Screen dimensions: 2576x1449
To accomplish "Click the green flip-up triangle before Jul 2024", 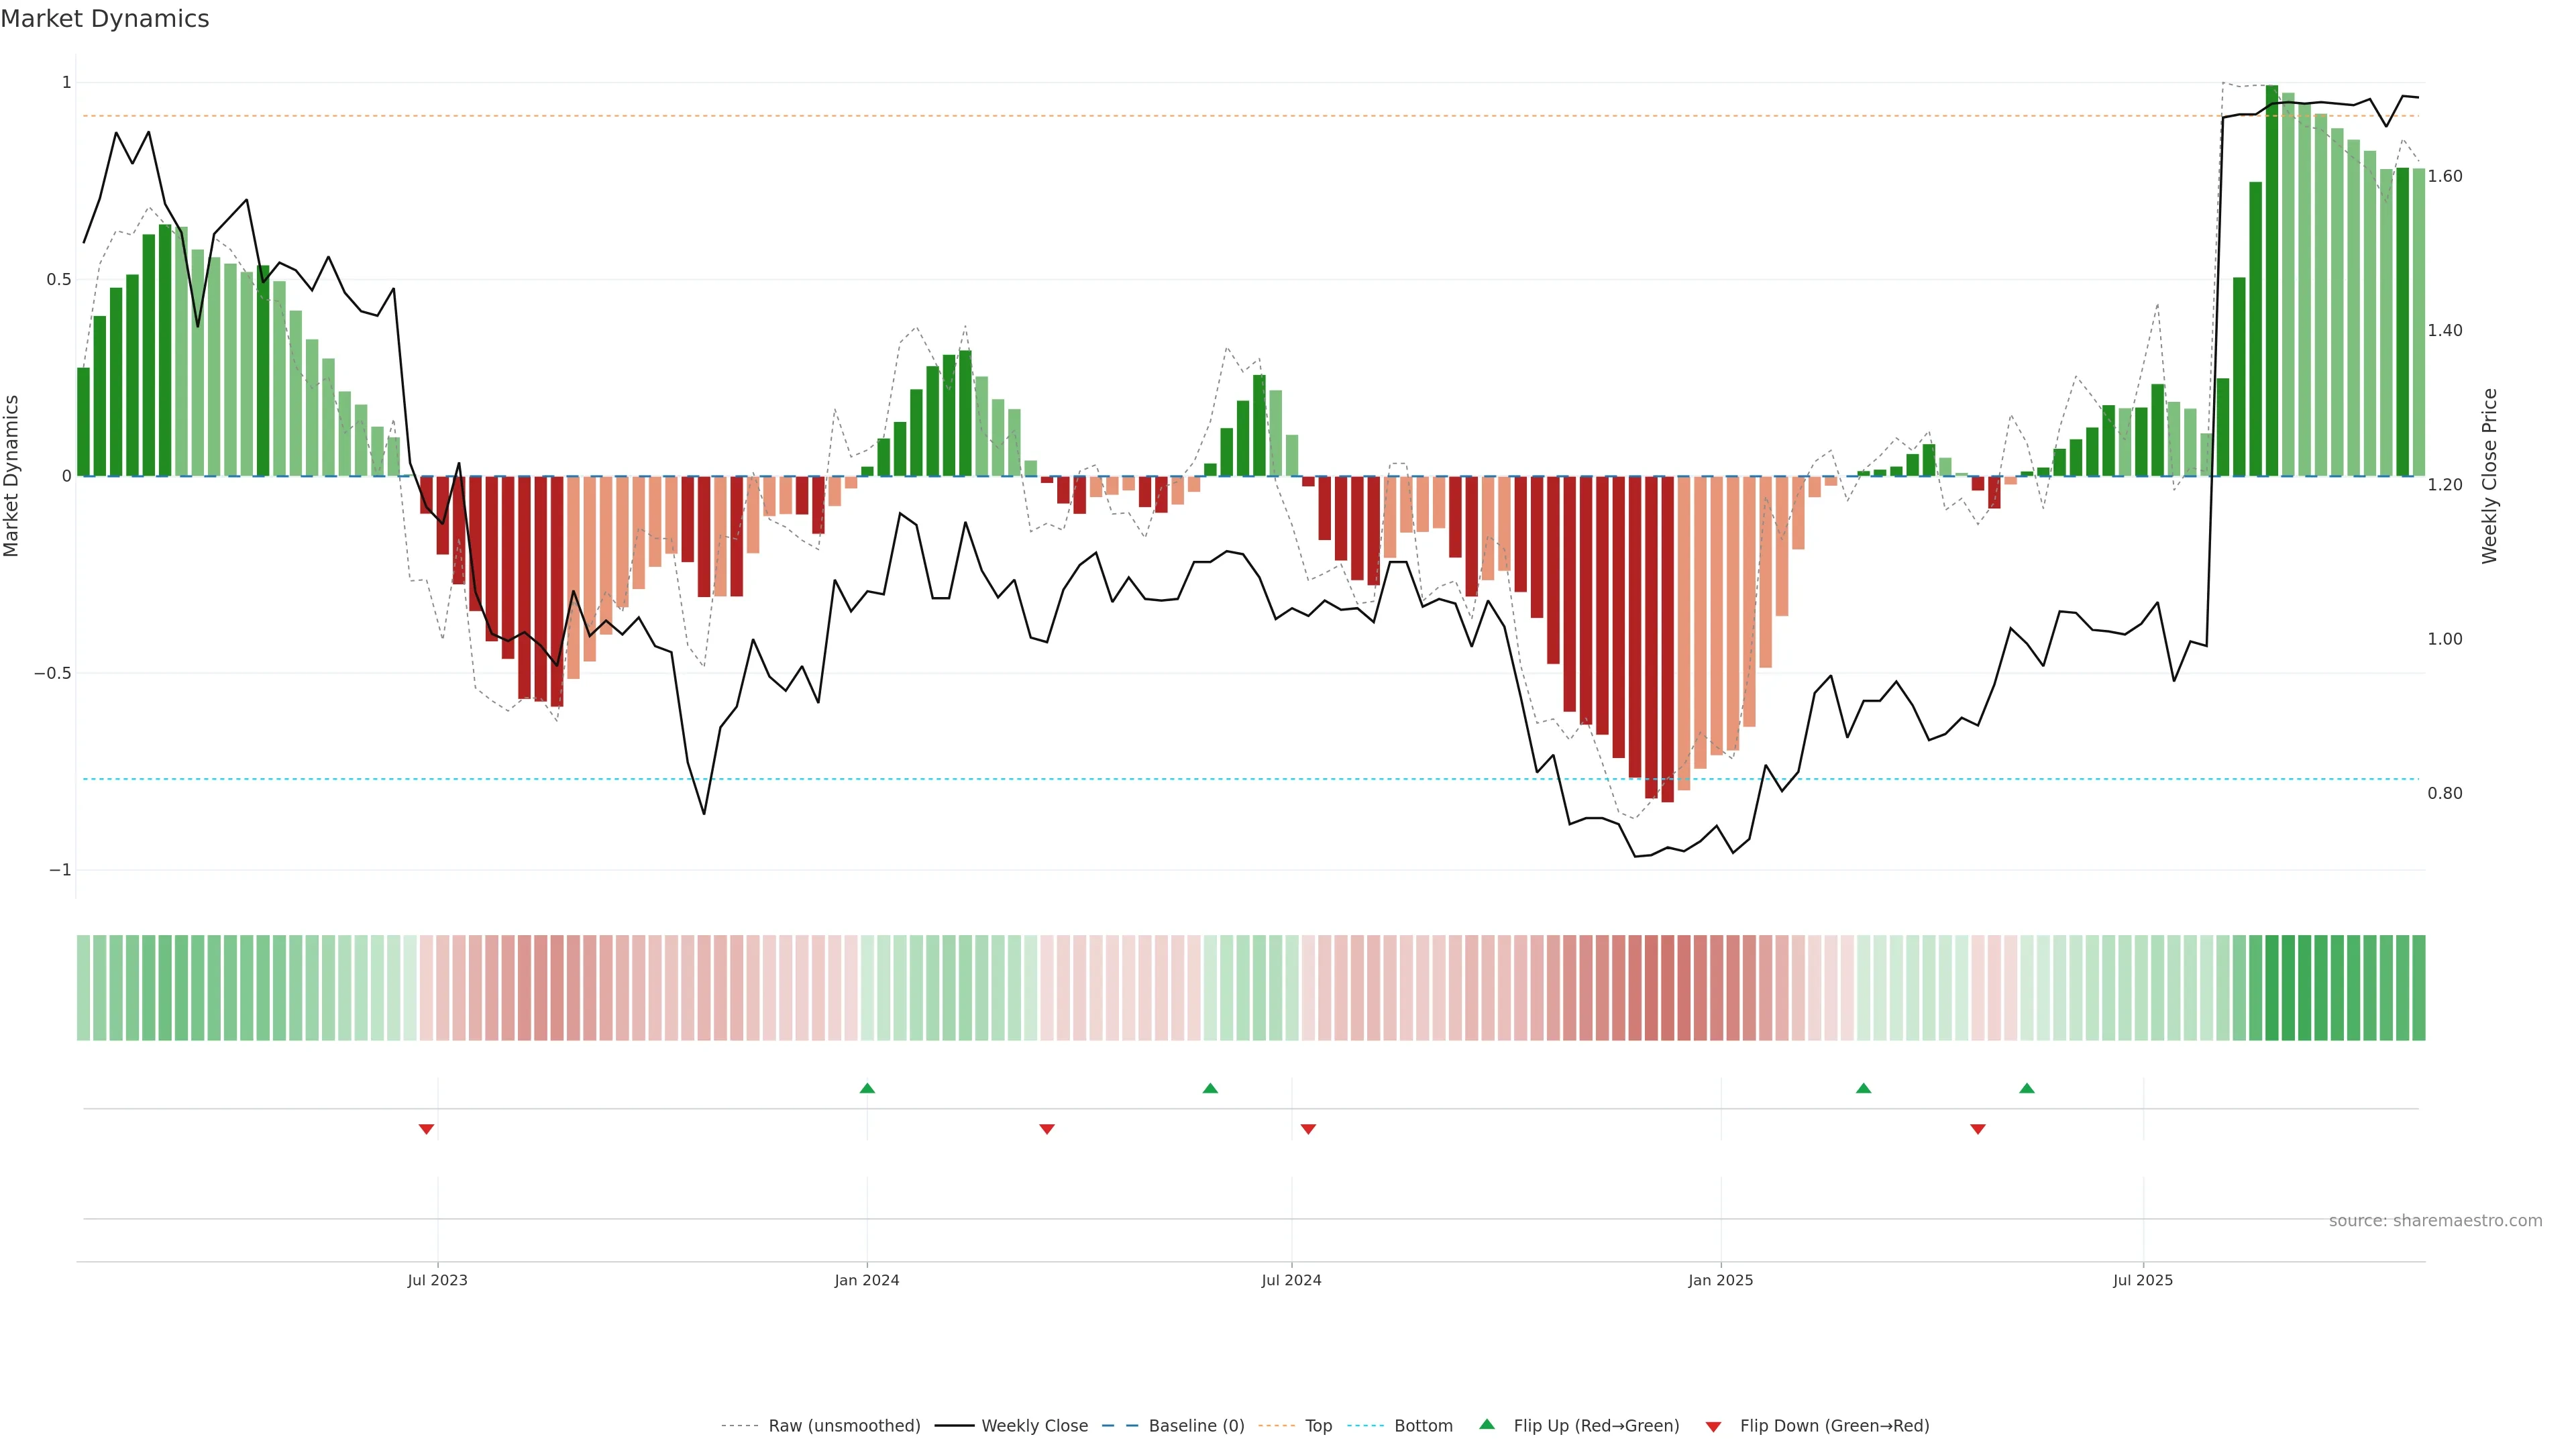I will pos(1210,1088).
